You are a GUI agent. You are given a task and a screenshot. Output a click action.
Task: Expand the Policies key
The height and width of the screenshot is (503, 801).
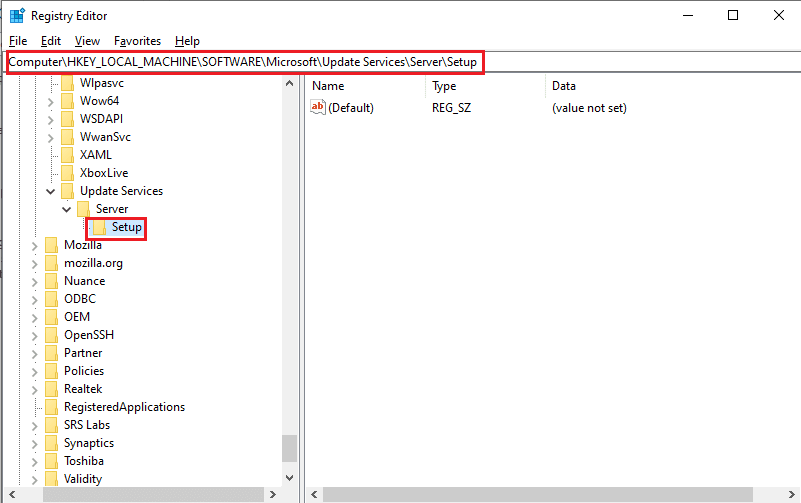pyautogui.click(x=34, y=372)
